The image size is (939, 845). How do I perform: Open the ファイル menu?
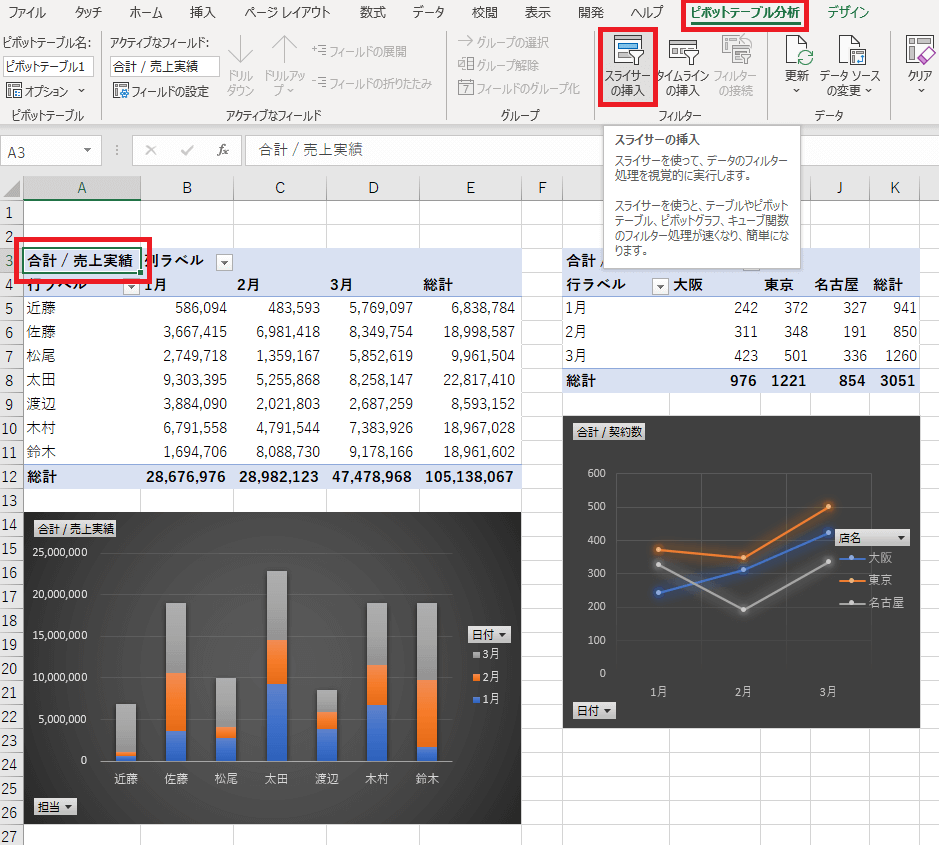[27, 13]
